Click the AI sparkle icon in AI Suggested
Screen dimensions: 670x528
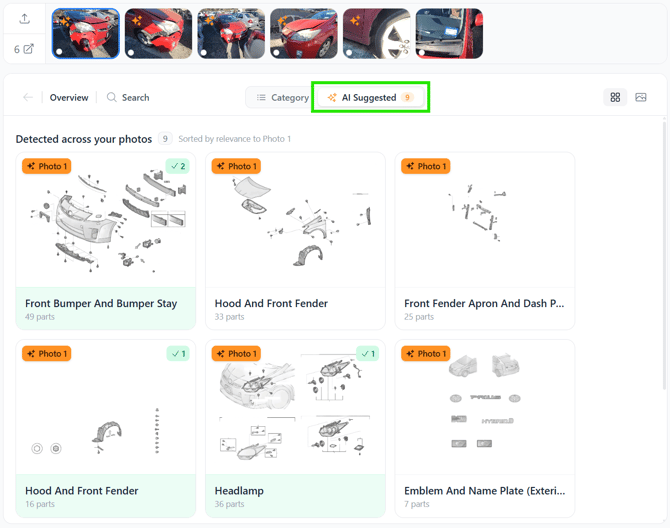coord(332,97)
